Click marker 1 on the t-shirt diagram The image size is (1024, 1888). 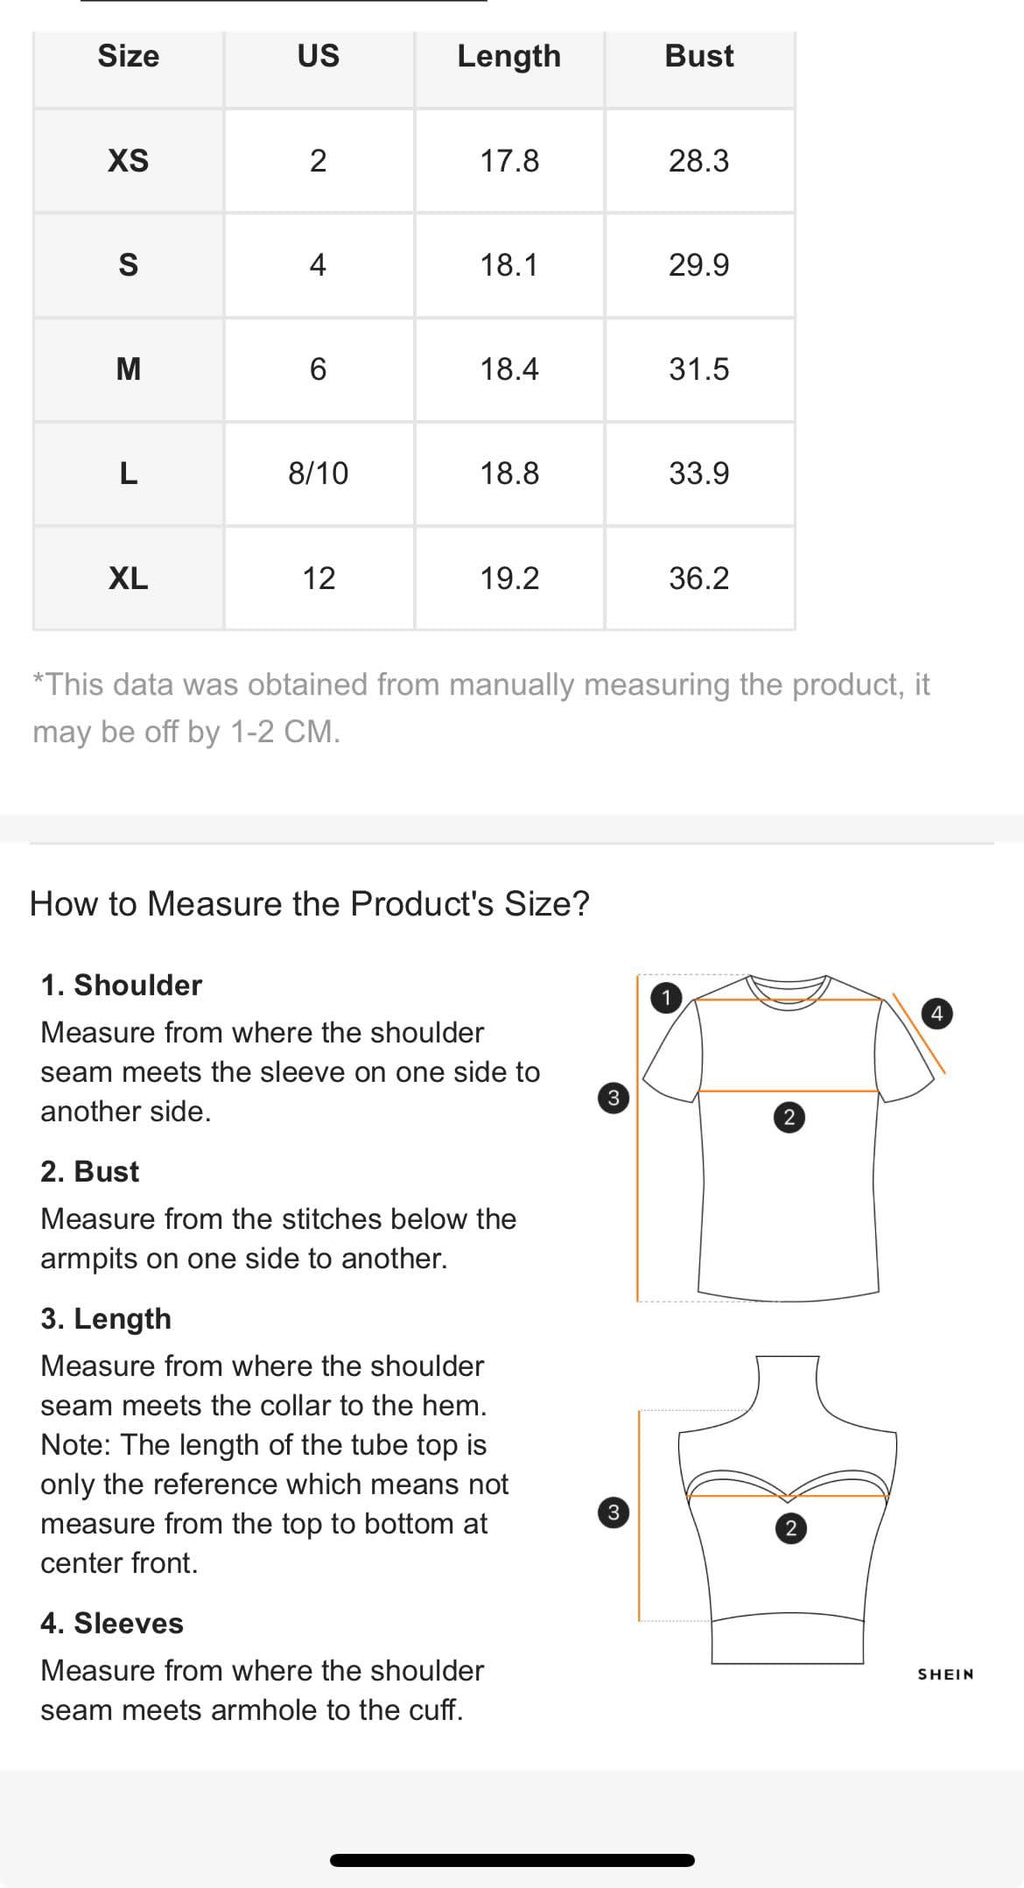click(666, 997)
